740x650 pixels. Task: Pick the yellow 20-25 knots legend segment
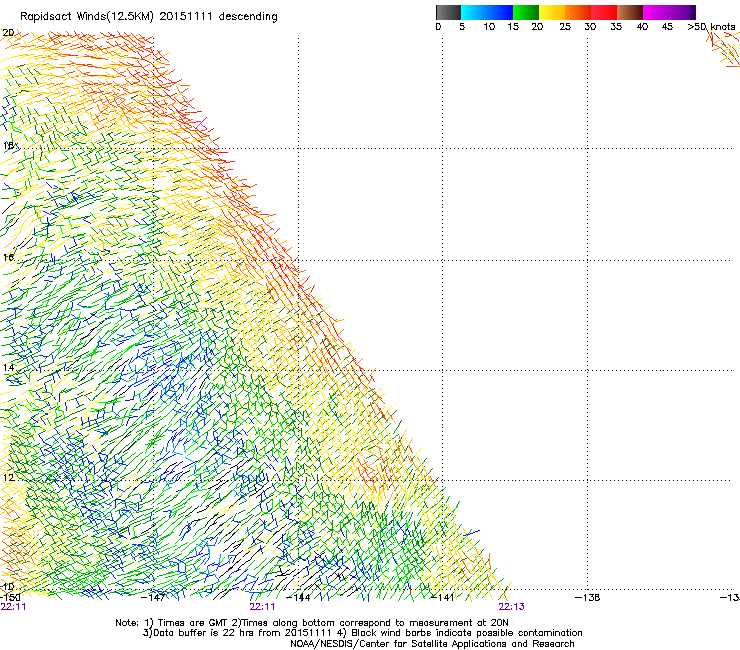click(552, 12)
